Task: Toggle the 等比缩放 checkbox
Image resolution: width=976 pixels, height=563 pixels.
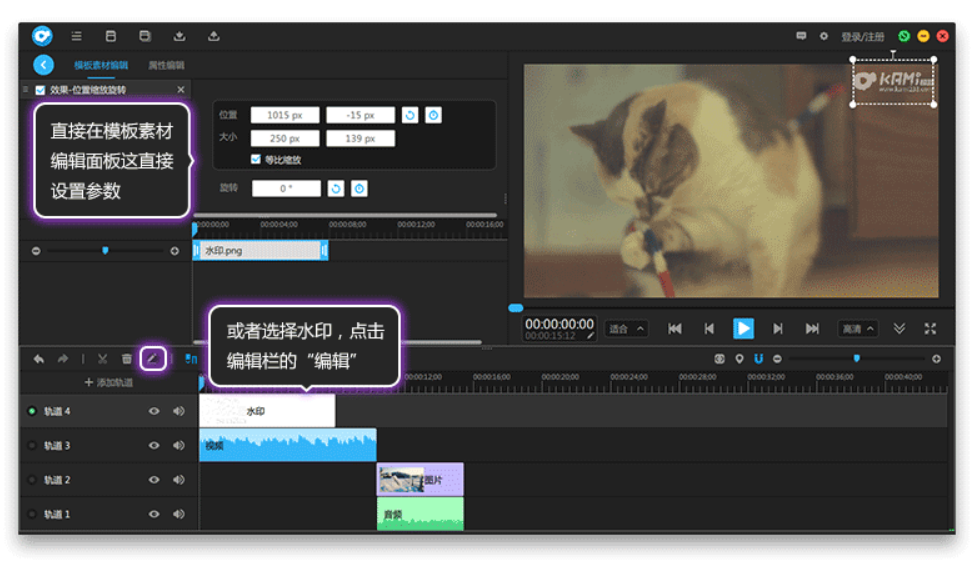Action: coord(256,160)
